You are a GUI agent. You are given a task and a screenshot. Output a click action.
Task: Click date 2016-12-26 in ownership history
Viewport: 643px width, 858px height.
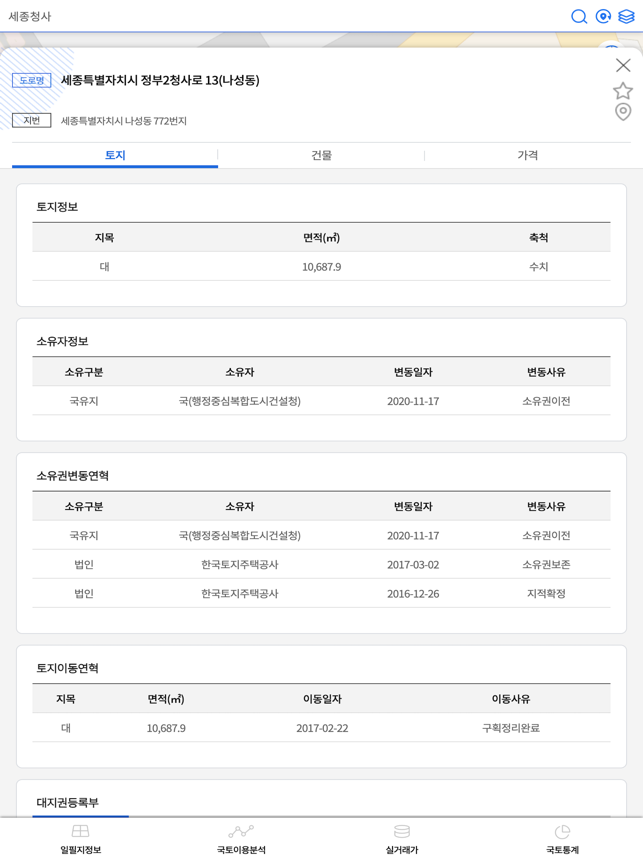pos(413,594)
